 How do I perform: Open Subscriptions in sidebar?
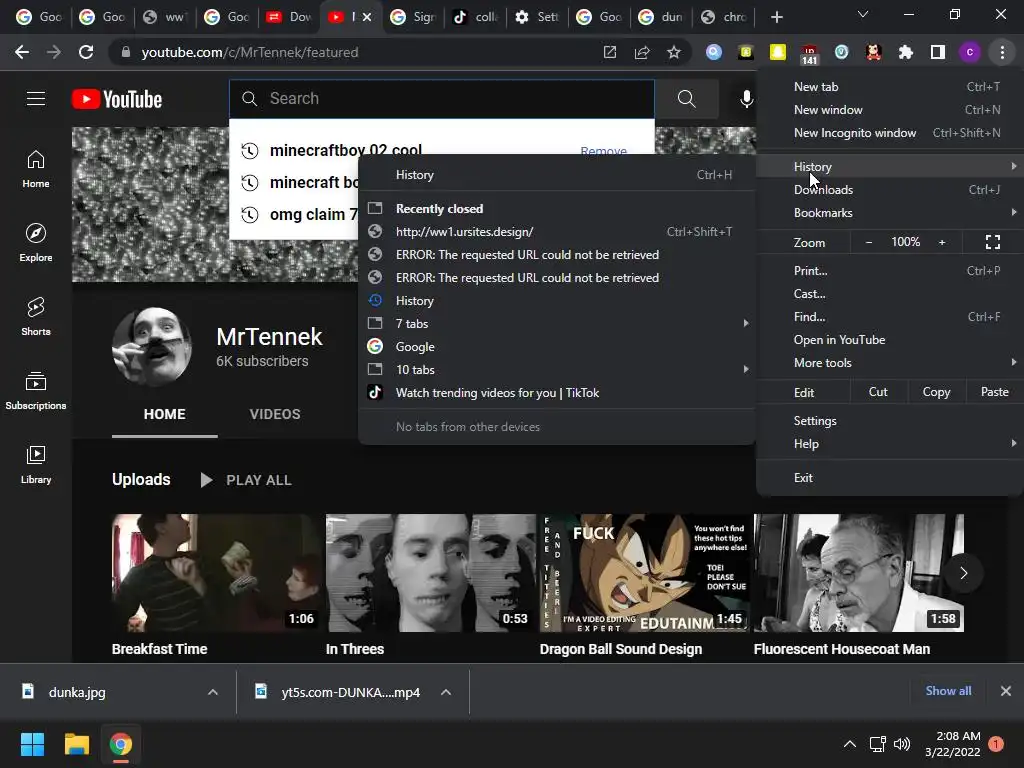pos(36,391)
